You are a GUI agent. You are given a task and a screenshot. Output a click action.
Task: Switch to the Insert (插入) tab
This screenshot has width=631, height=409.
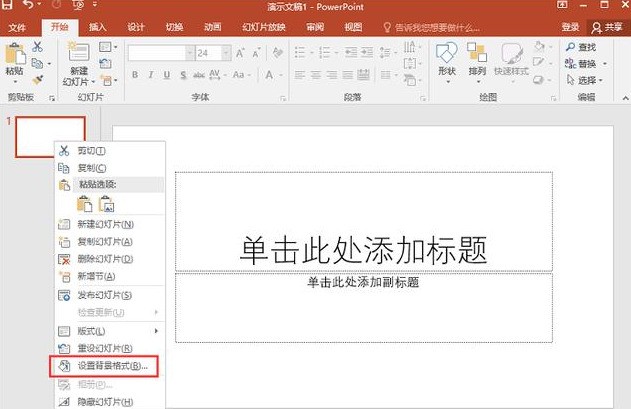click(98, 27)
